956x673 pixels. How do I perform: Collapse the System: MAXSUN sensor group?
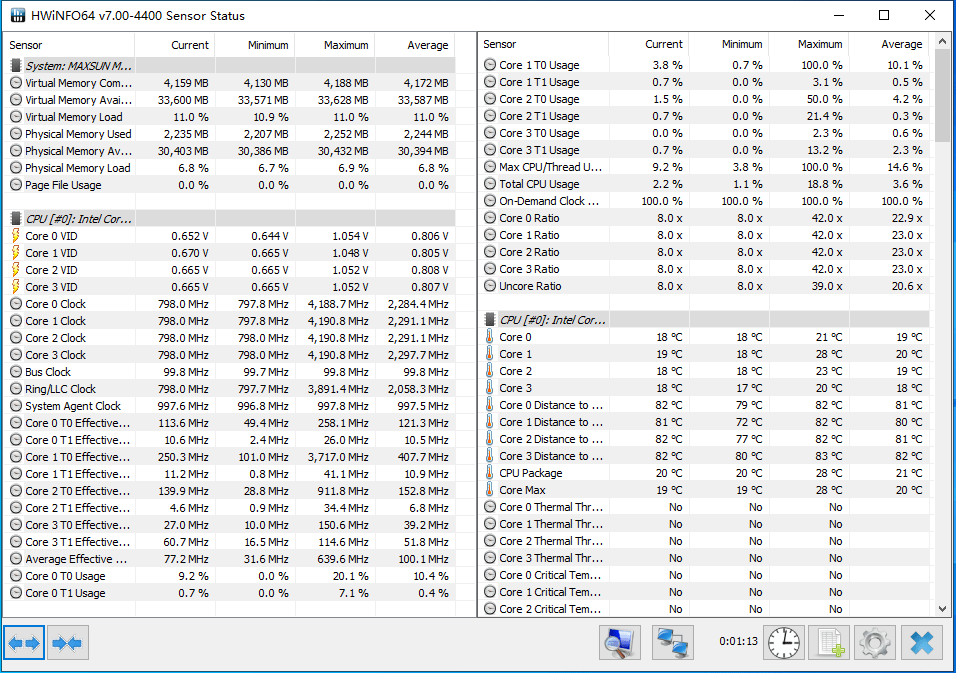(71, 66)
